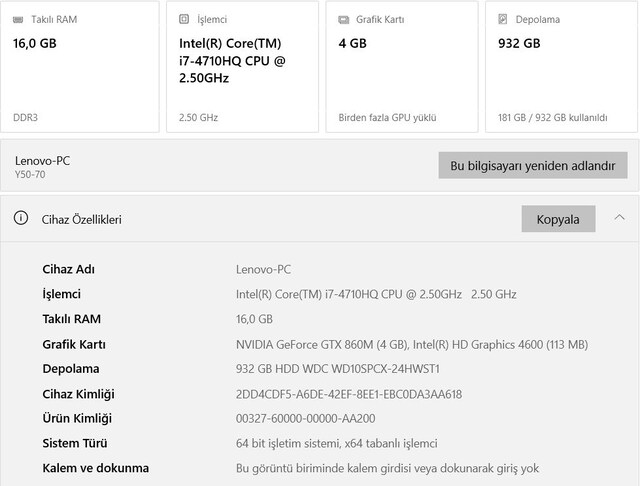640x486 pixels.
Task: Click the Depolama row label in specifications
Action: (71, 369)
